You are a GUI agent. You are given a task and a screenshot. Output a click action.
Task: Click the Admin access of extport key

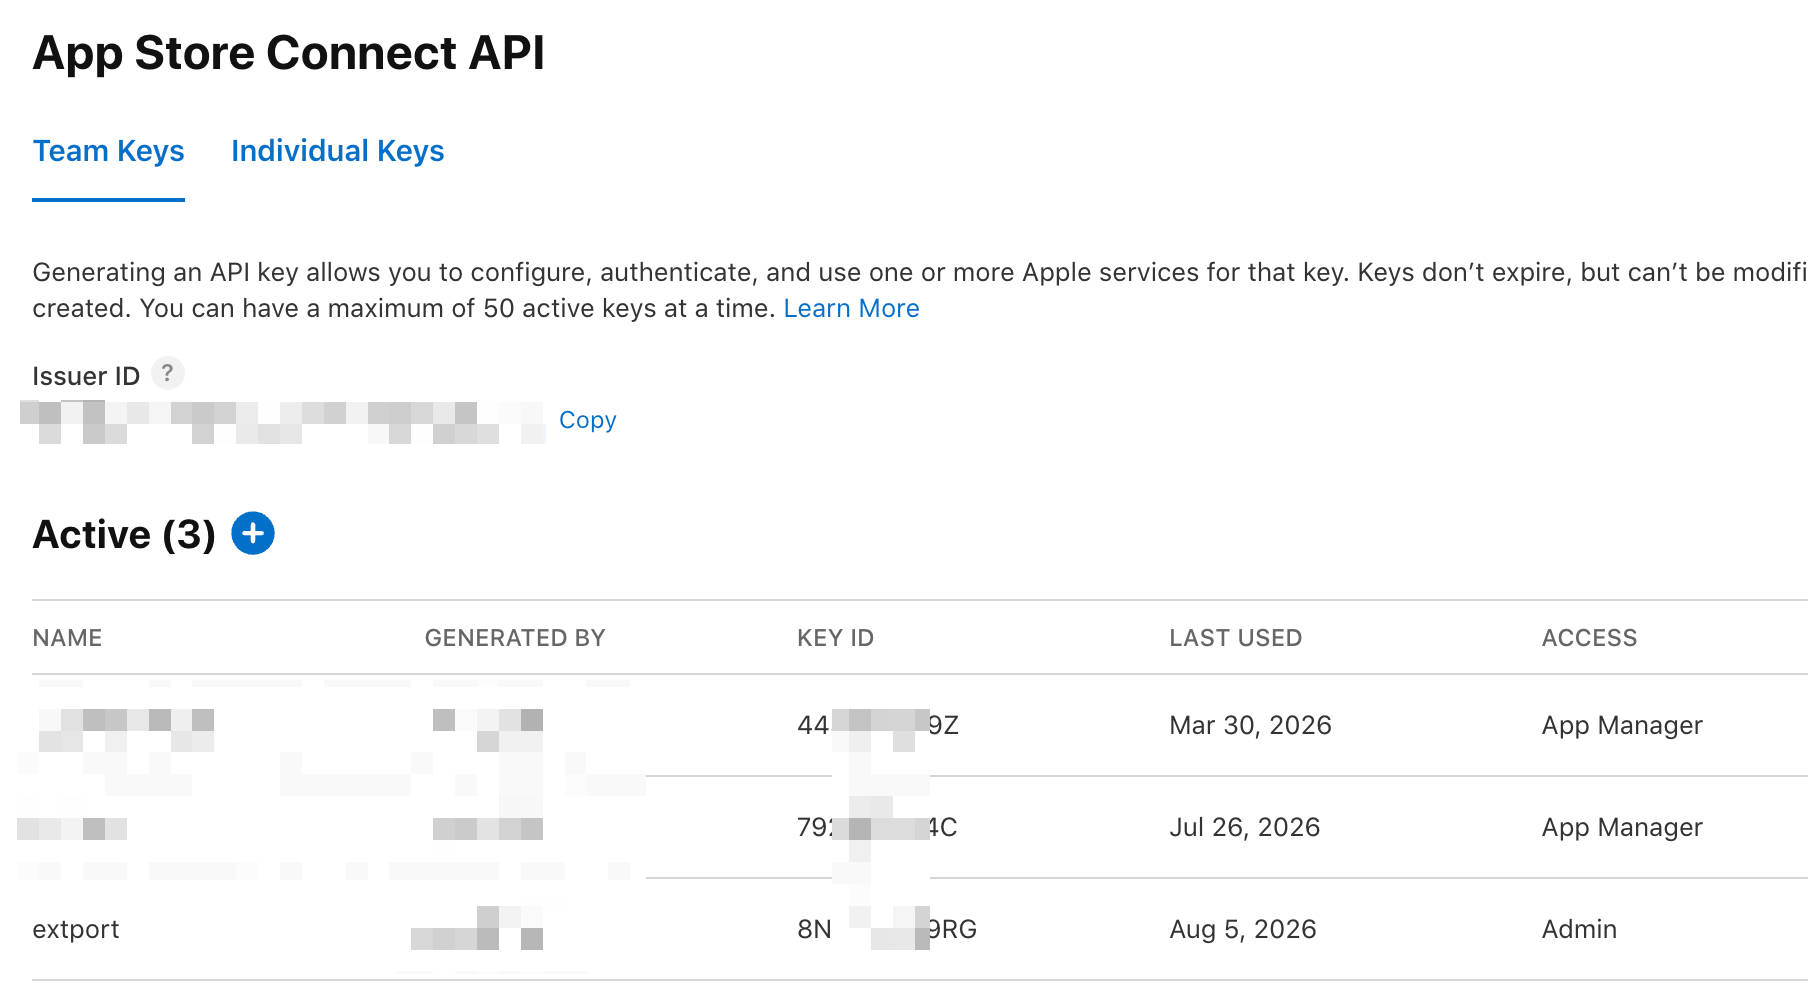pos(1579,929)
